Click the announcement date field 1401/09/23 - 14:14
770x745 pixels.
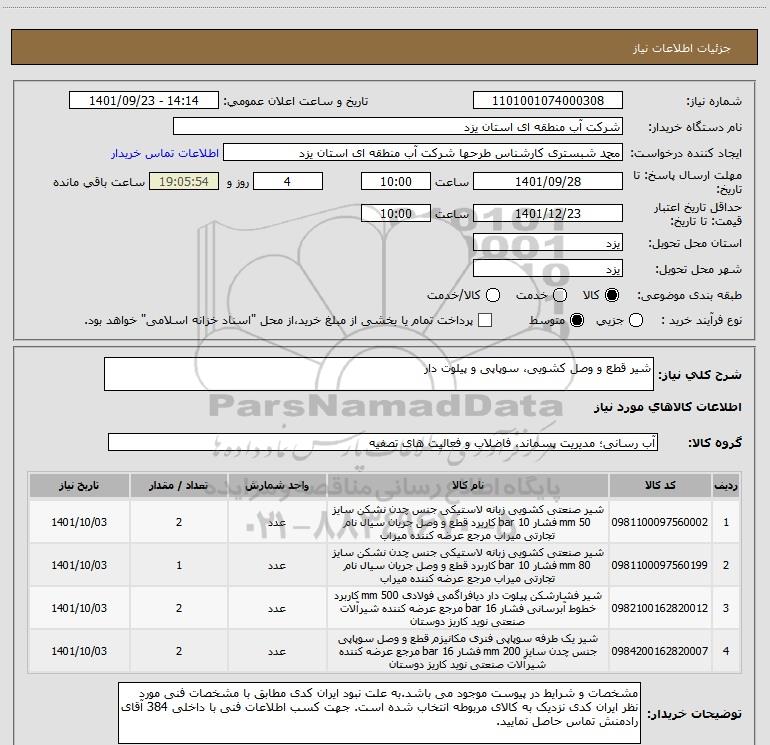click(x=143, y=101)
